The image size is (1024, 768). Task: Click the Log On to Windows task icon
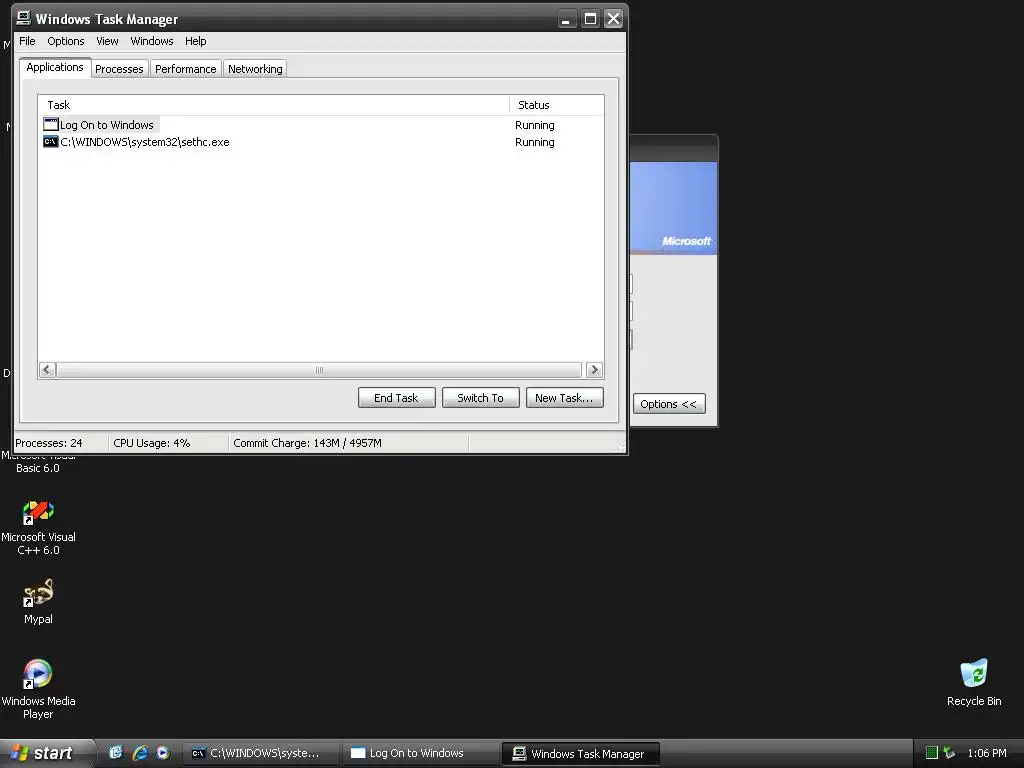click(51, 124)
